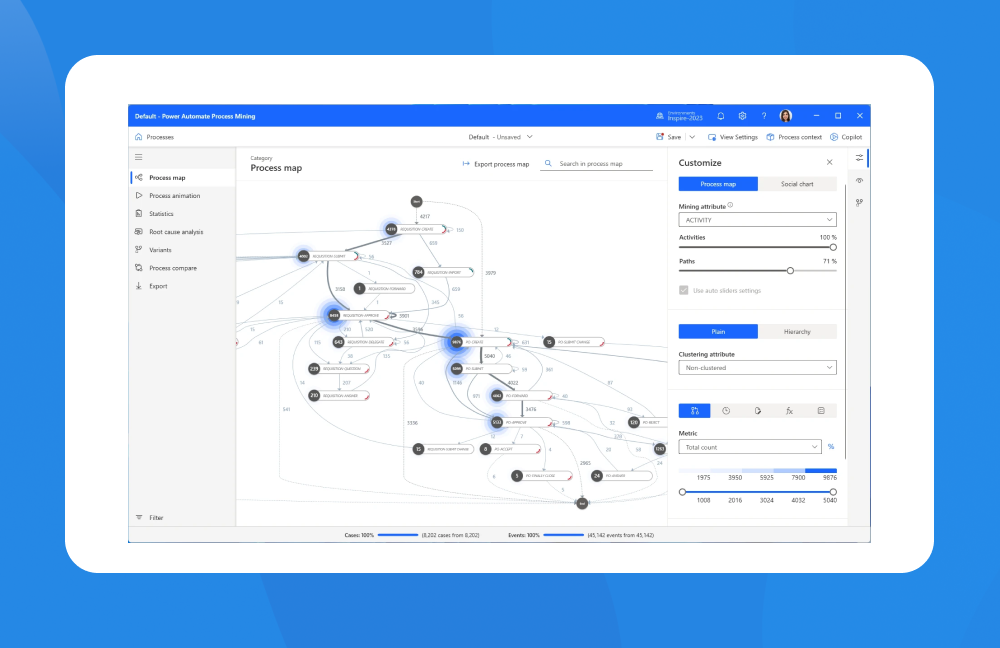Screen dimensions: 1000x648
Task: Click the Paths slider handle
Action: point(790,270)
